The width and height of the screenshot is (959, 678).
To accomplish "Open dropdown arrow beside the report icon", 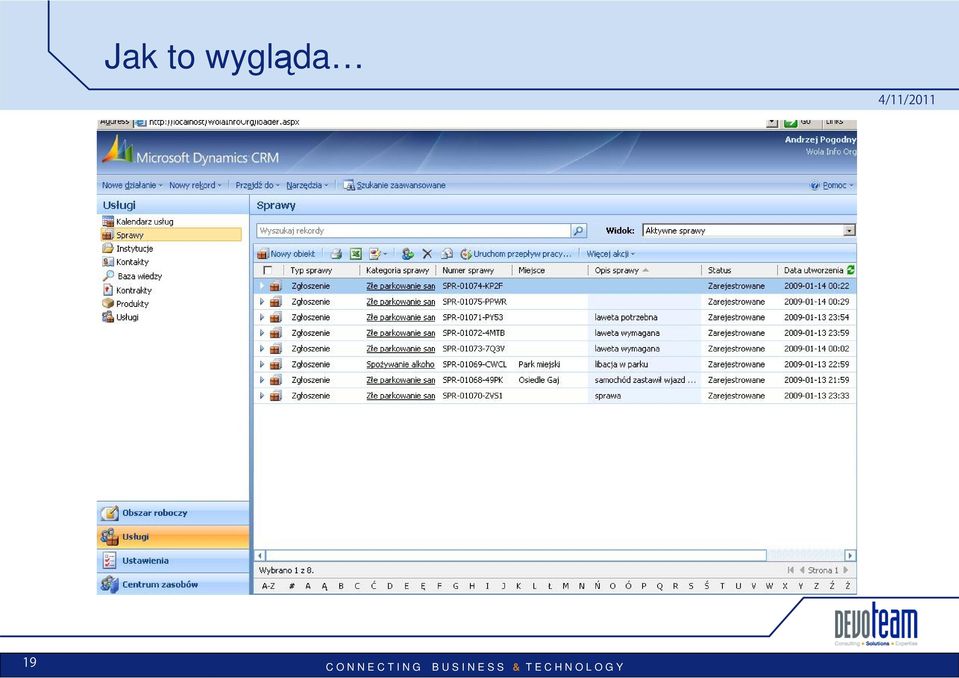I will (385, 254).
